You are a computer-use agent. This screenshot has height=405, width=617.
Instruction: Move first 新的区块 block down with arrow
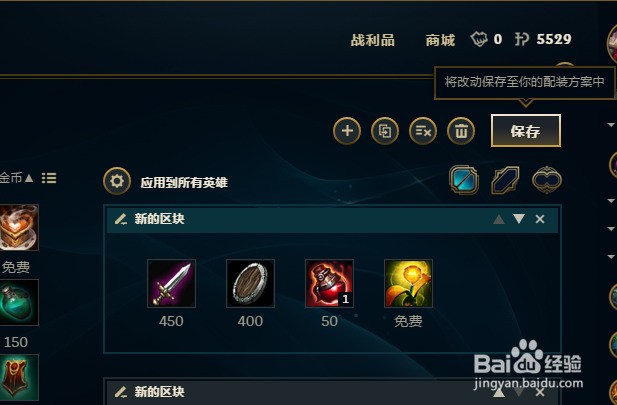[x=519, y=219]
